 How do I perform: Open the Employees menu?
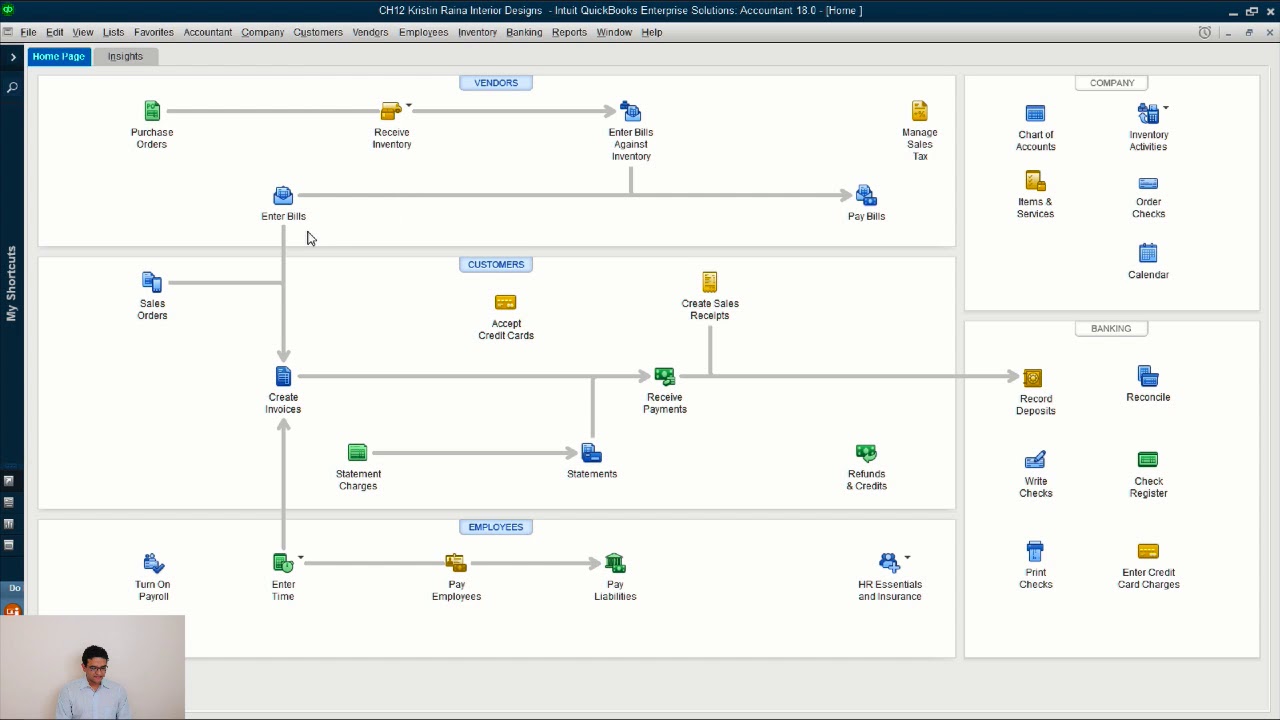click(x=423, y=32)
